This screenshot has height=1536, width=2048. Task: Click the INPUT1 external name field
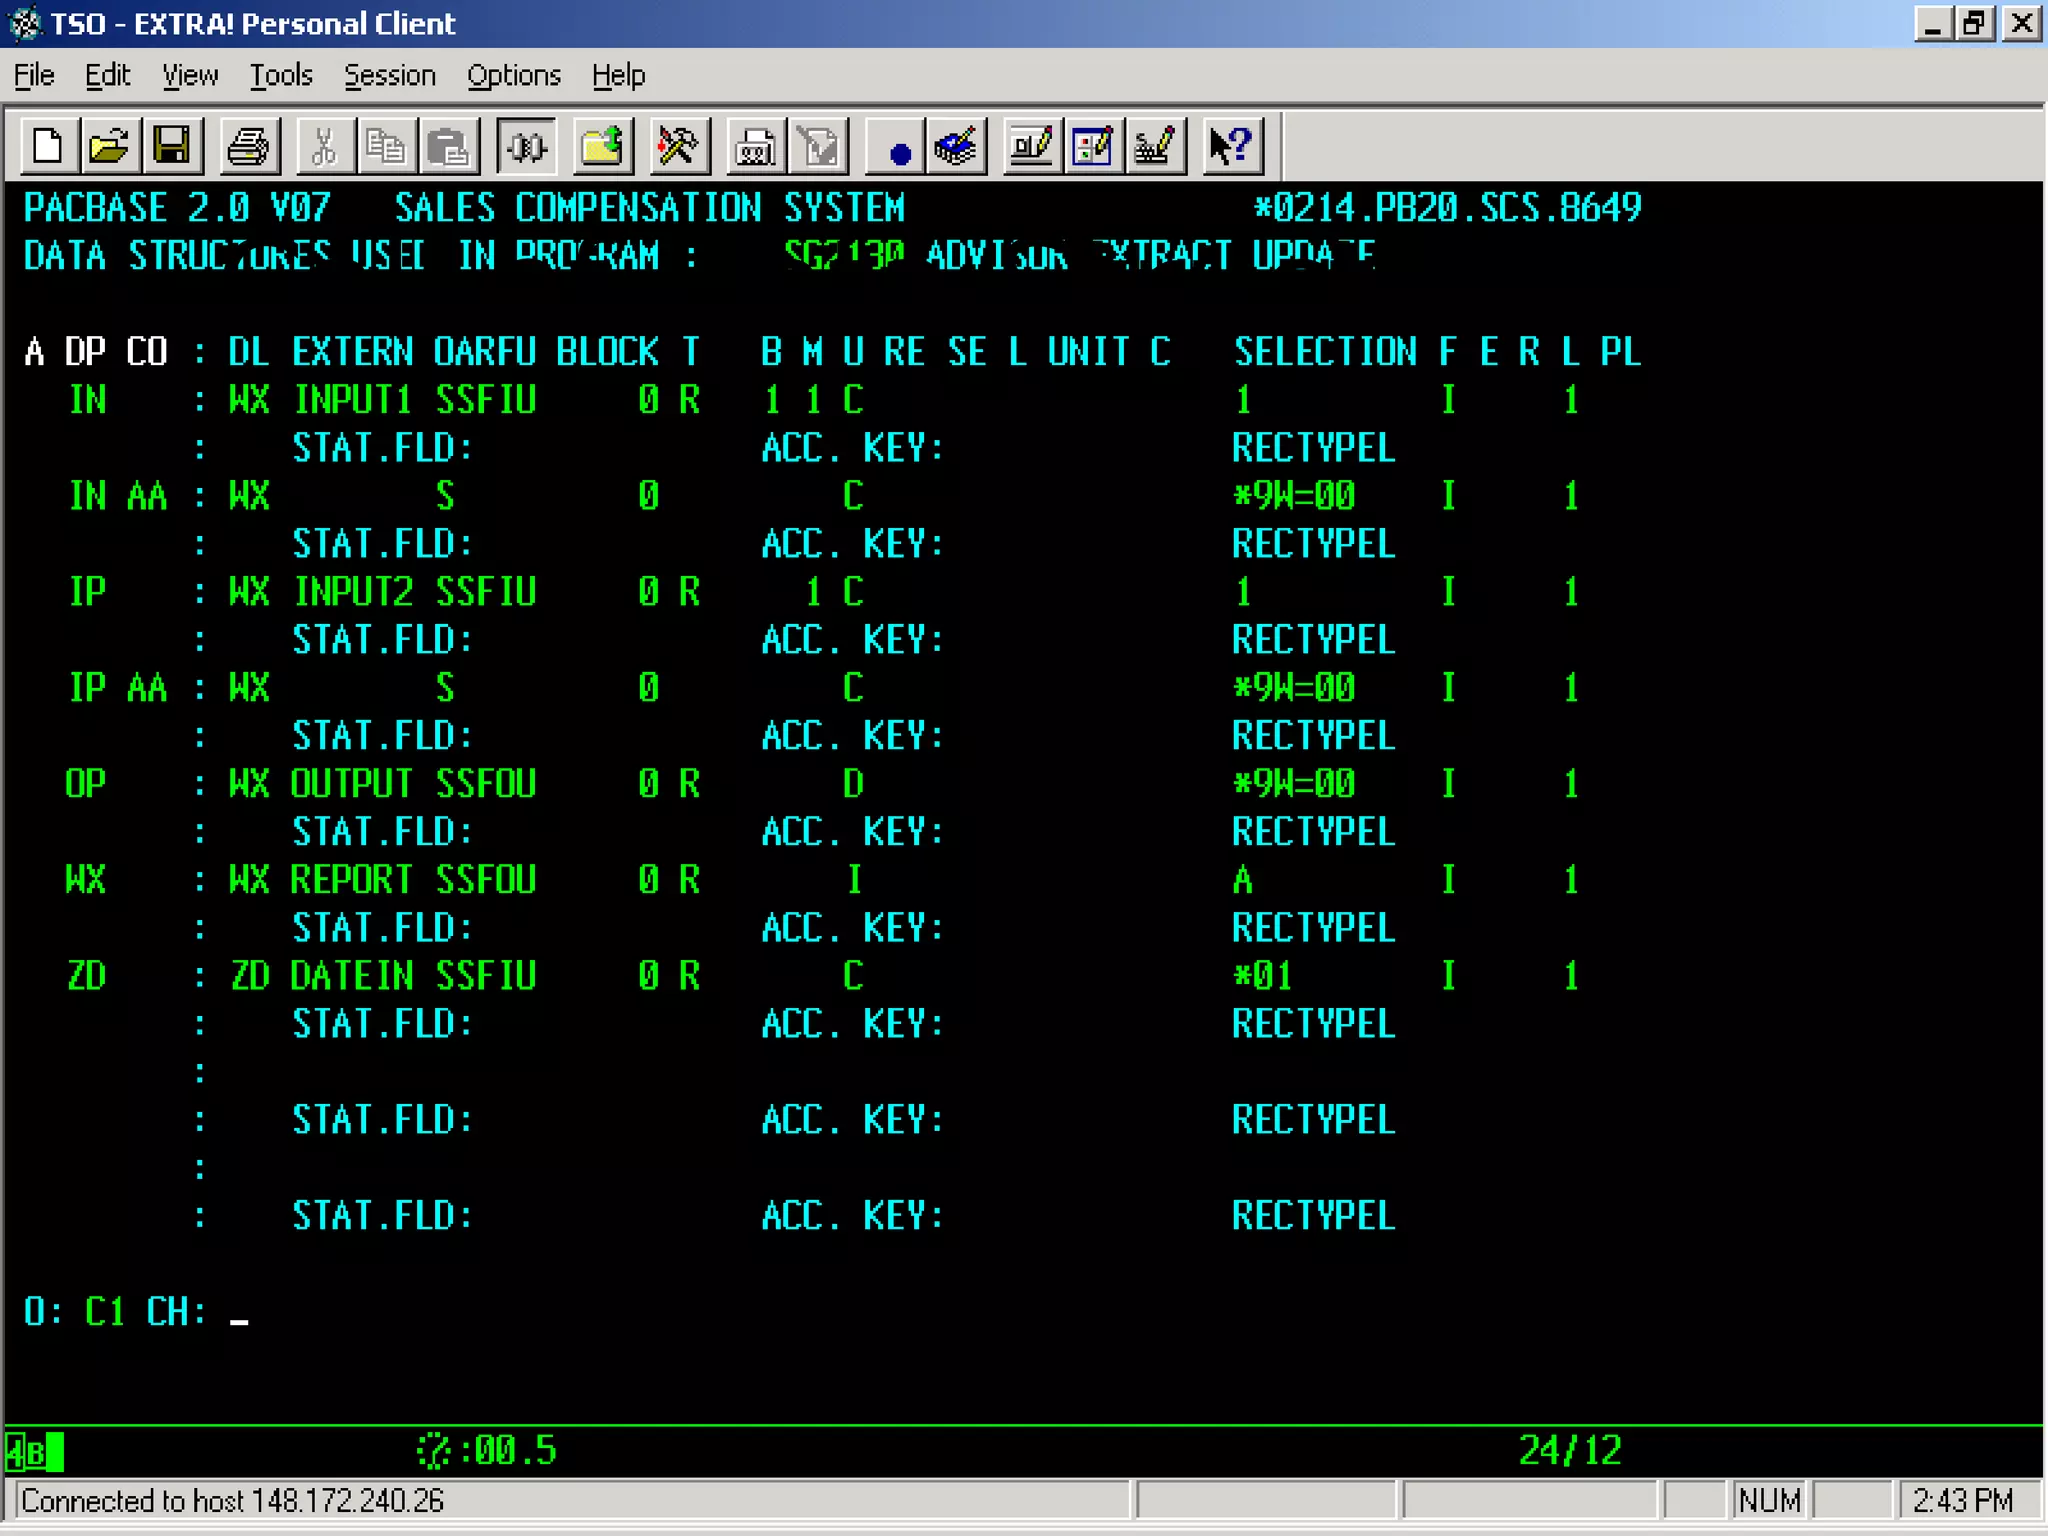352,400
